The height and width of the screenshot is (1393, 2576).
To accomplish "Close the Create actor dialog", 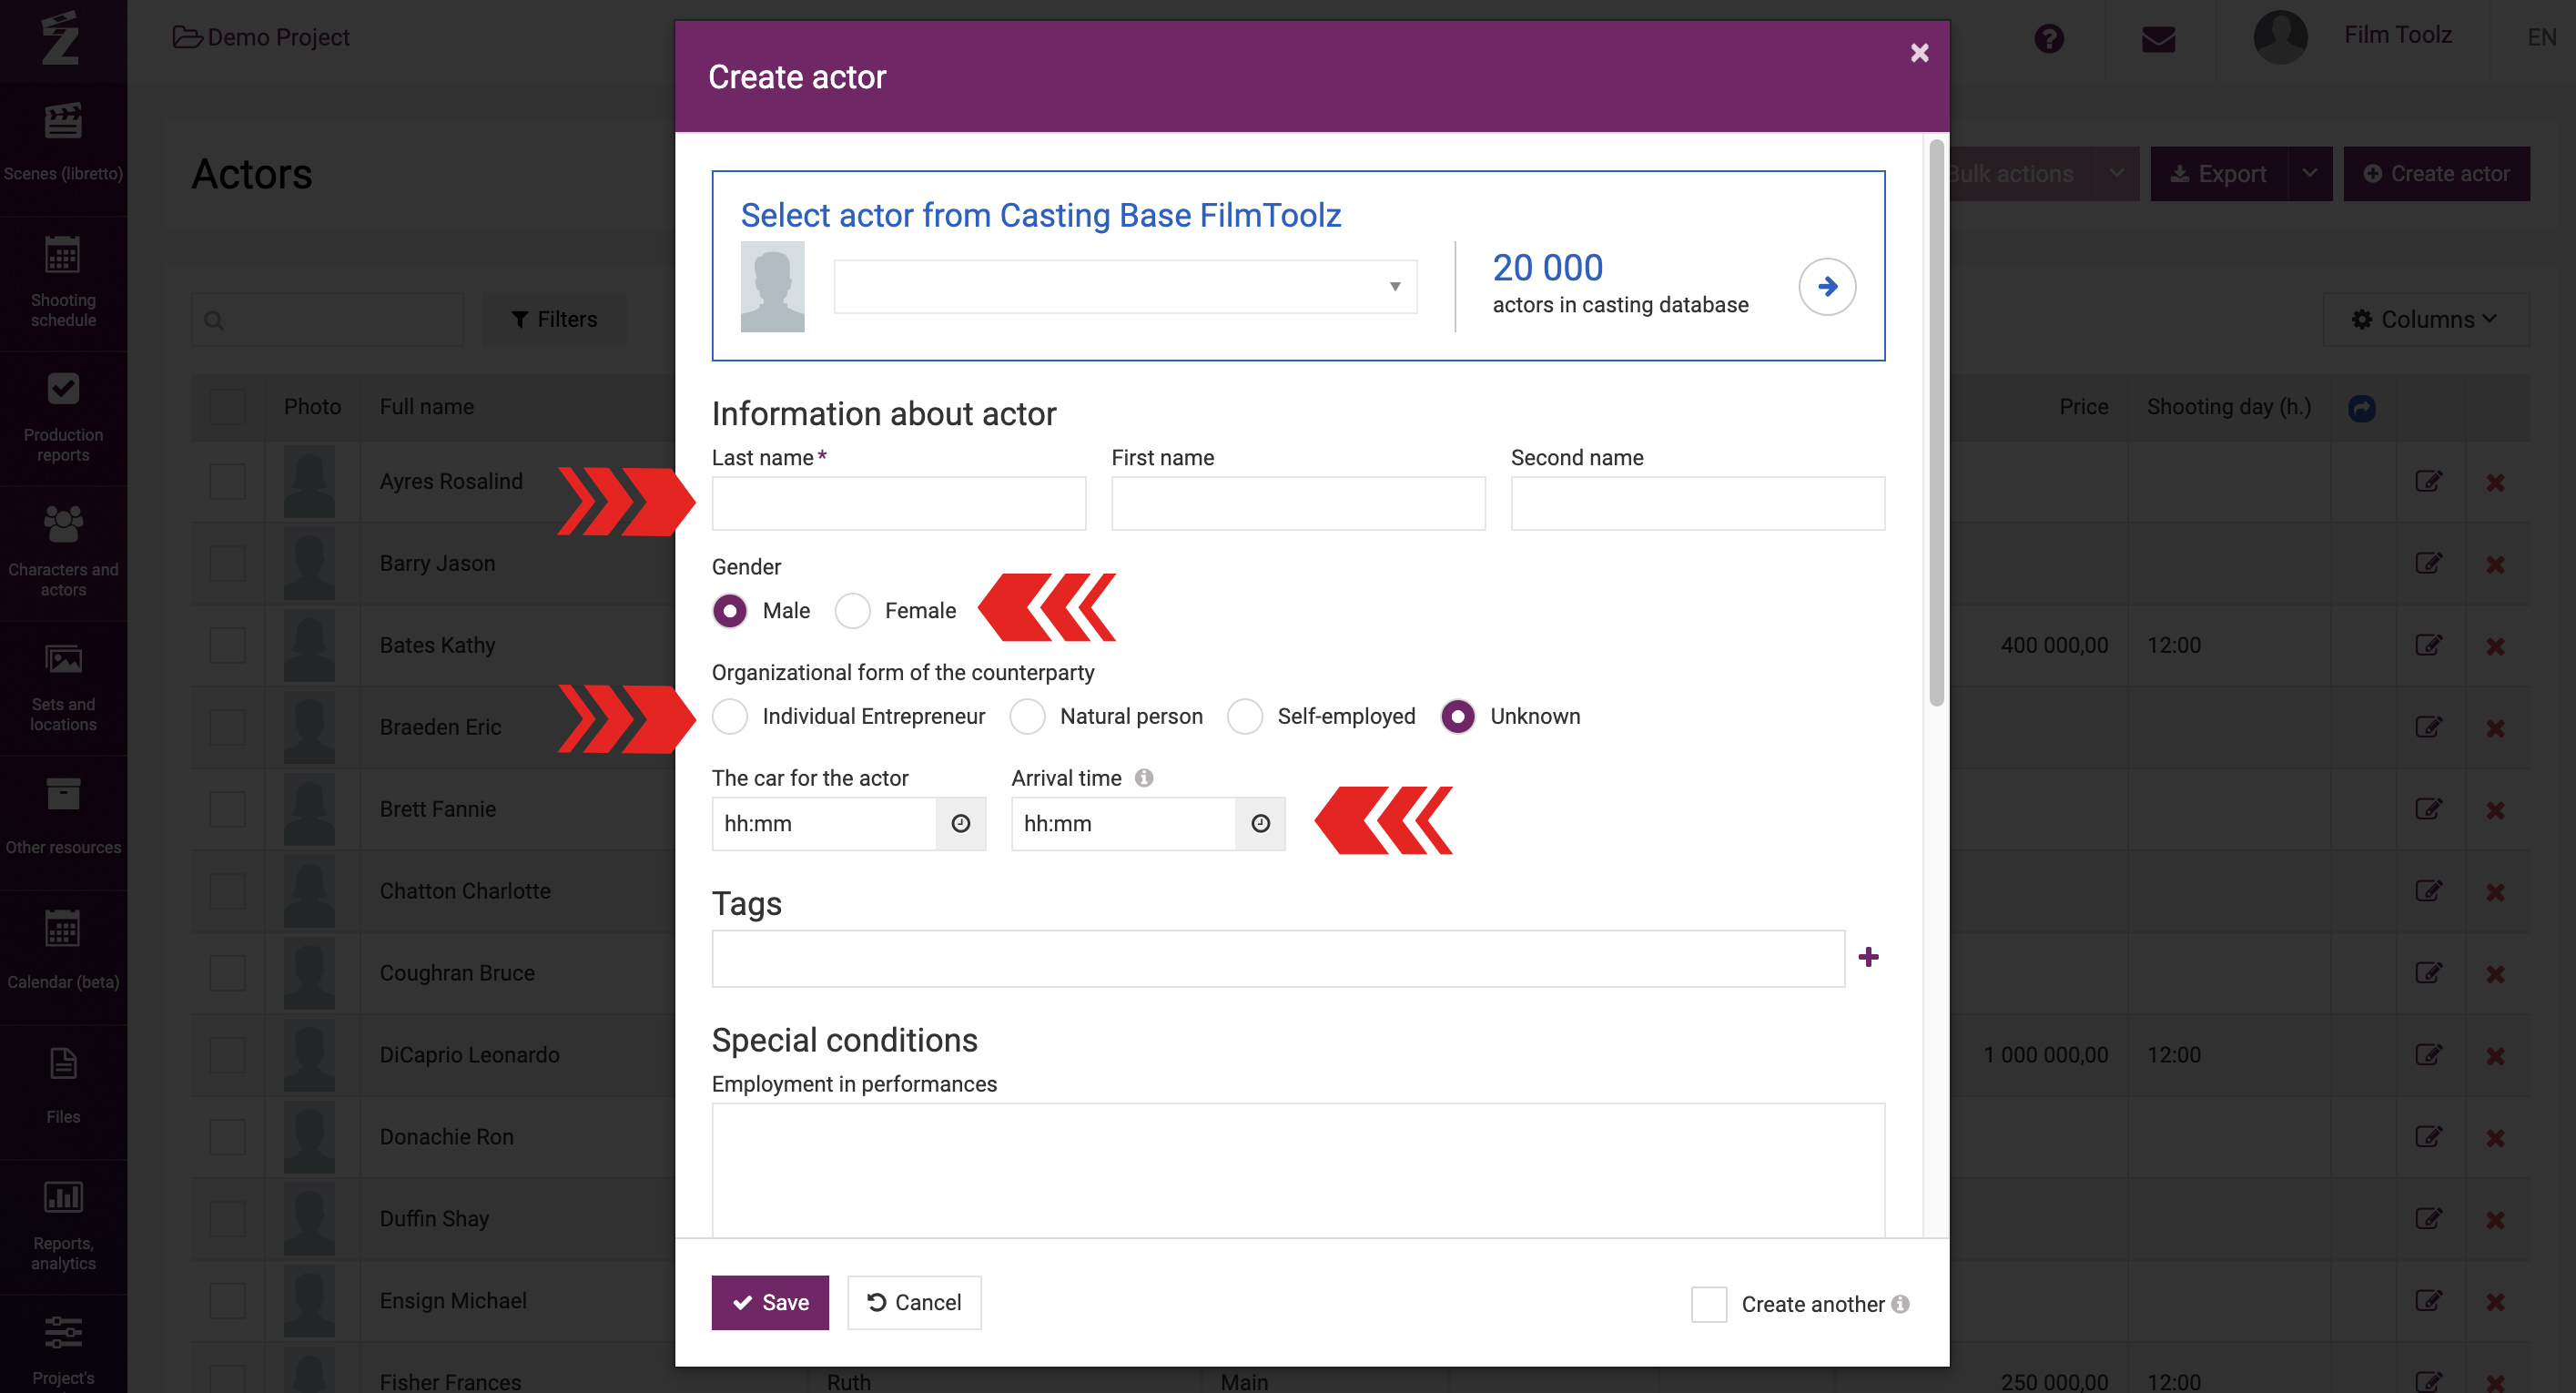I will (1919, 53).
